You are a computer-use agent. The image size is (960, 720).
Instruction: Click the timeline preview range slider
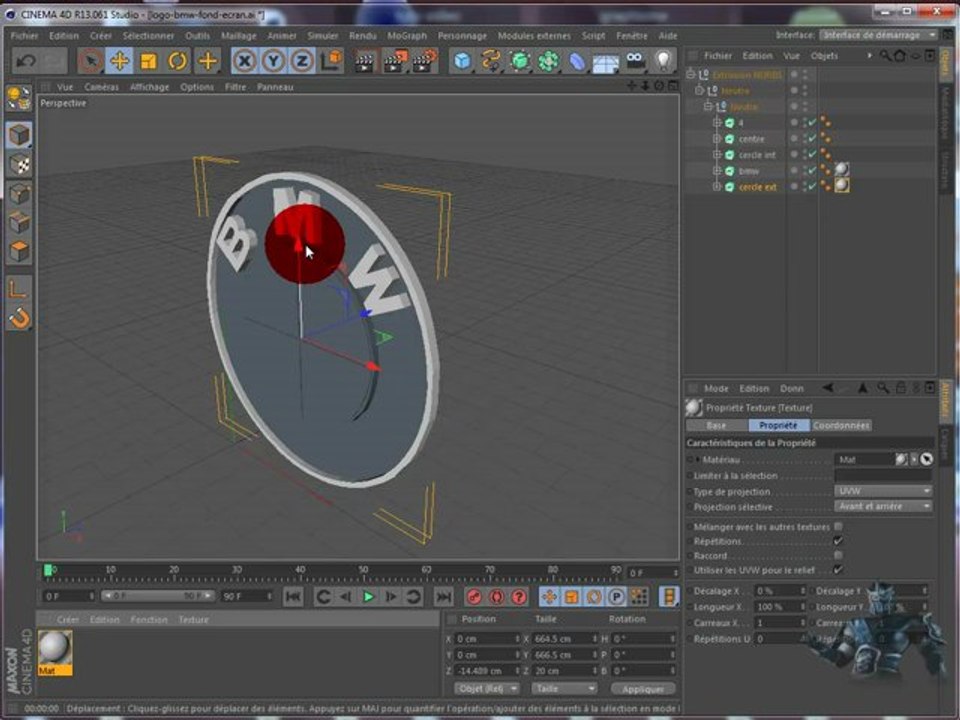(157, 596)
